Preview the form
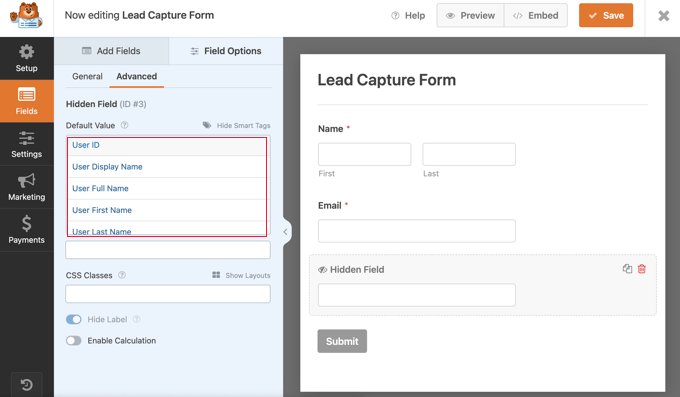The image size is (680, 397). pos(470,16)
